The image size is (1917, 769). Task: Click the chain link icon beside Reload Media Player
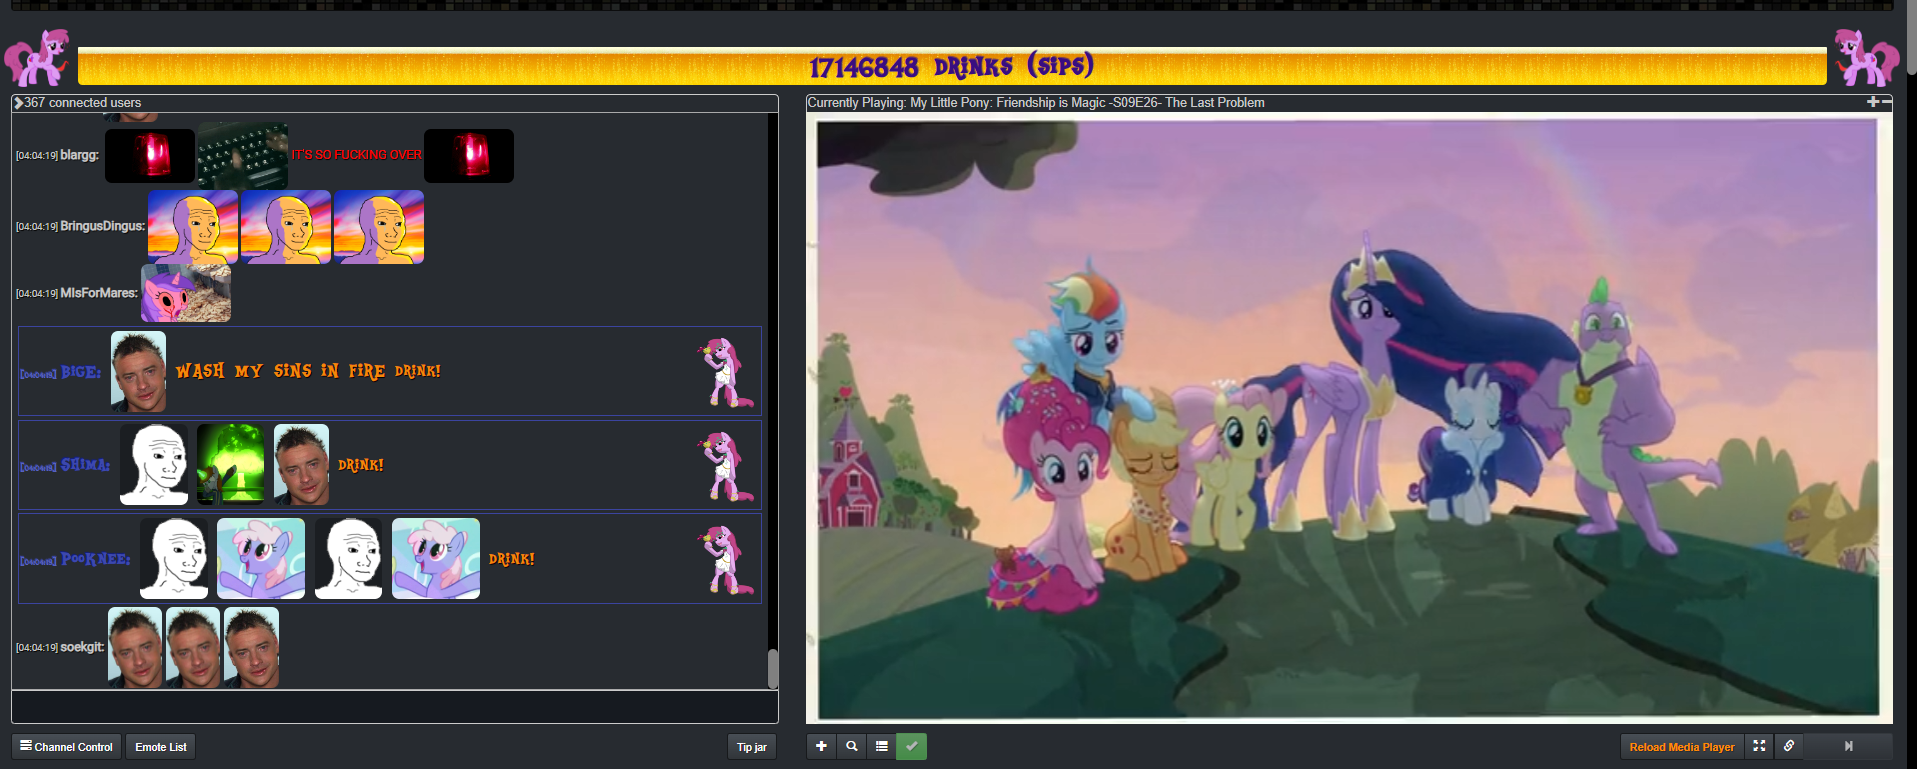[x=1789, y=746]
